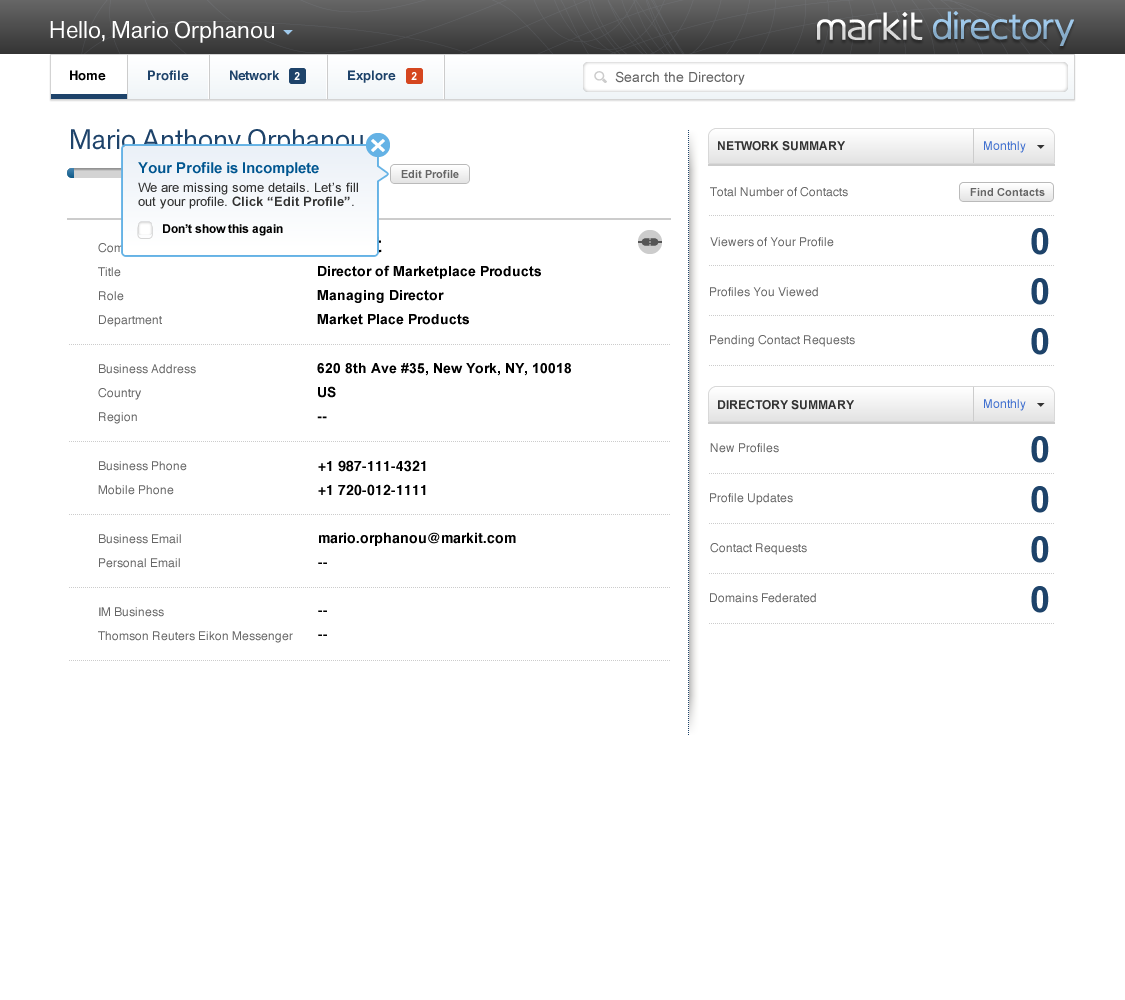
Task: Click the Thomson Reuters Eikon Messenger label
Action: (x=195, y=636)
